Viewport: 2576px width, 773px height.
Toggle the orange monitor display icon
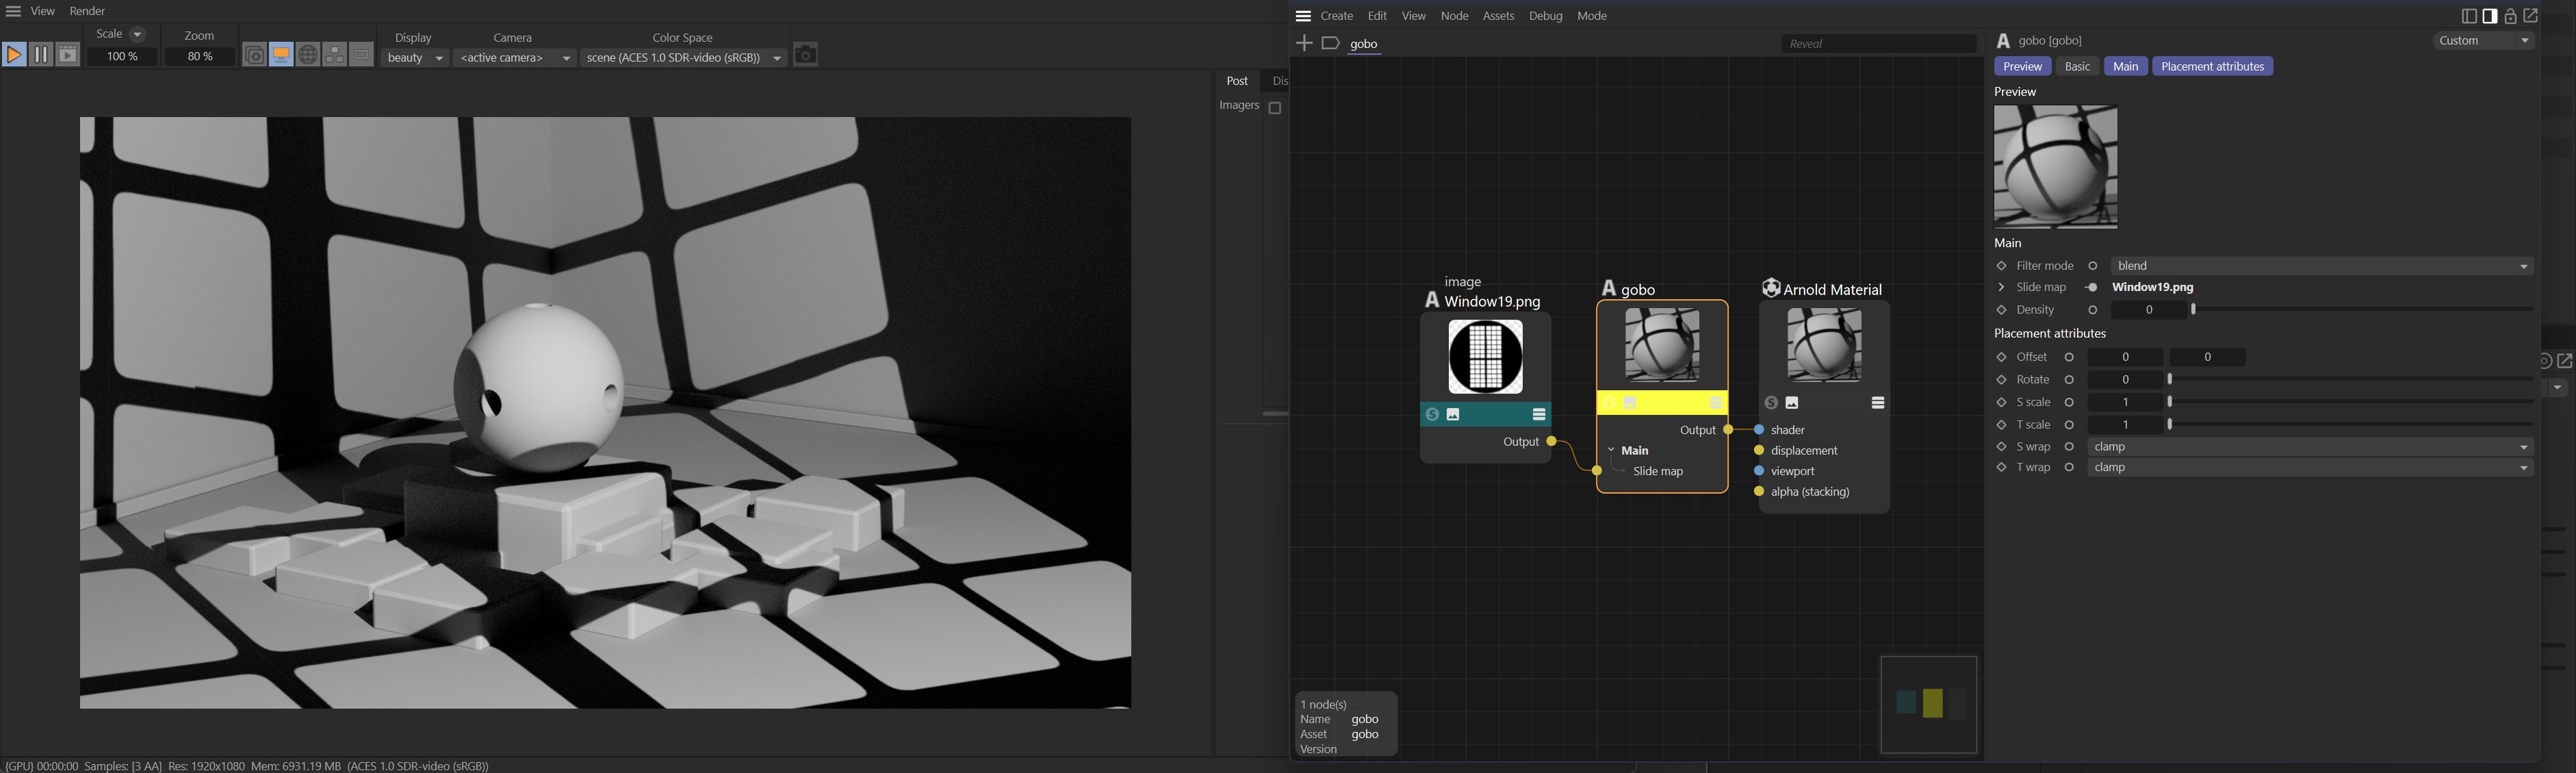(x=281, y=55)
